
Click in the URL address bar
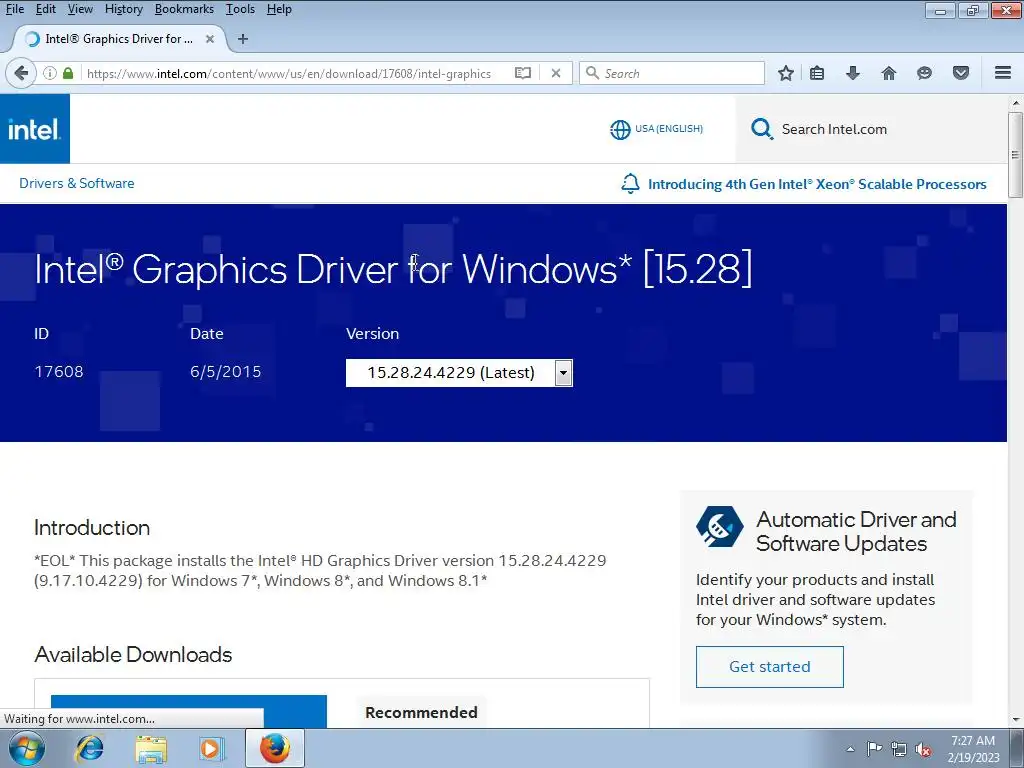289,73
